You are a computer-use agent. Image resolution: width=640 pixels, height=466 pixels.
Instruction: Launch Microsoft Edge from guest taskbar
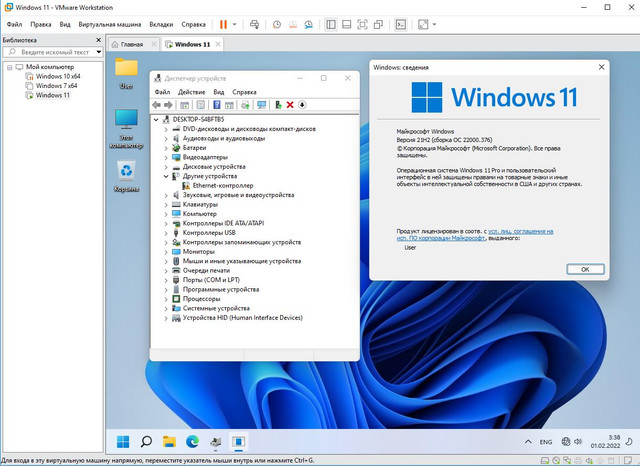[192, 442]
